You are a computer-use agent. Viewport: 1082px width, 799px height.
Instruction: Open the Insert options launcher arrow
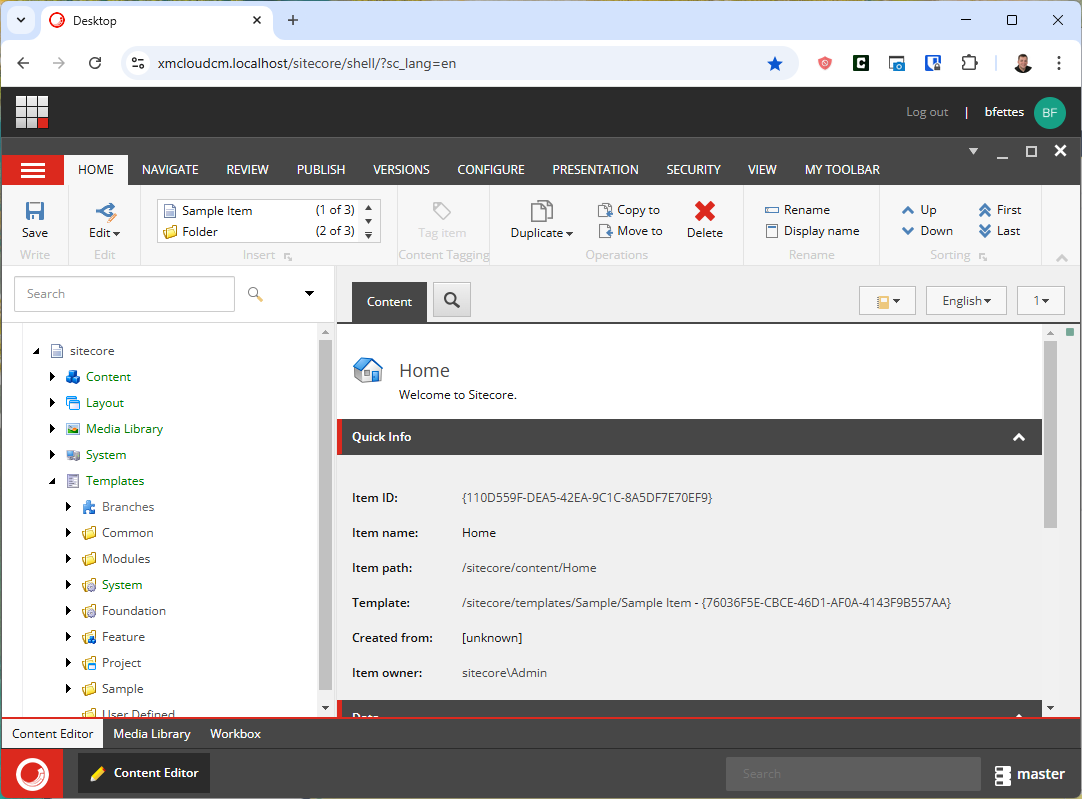(x=288, y=257)
